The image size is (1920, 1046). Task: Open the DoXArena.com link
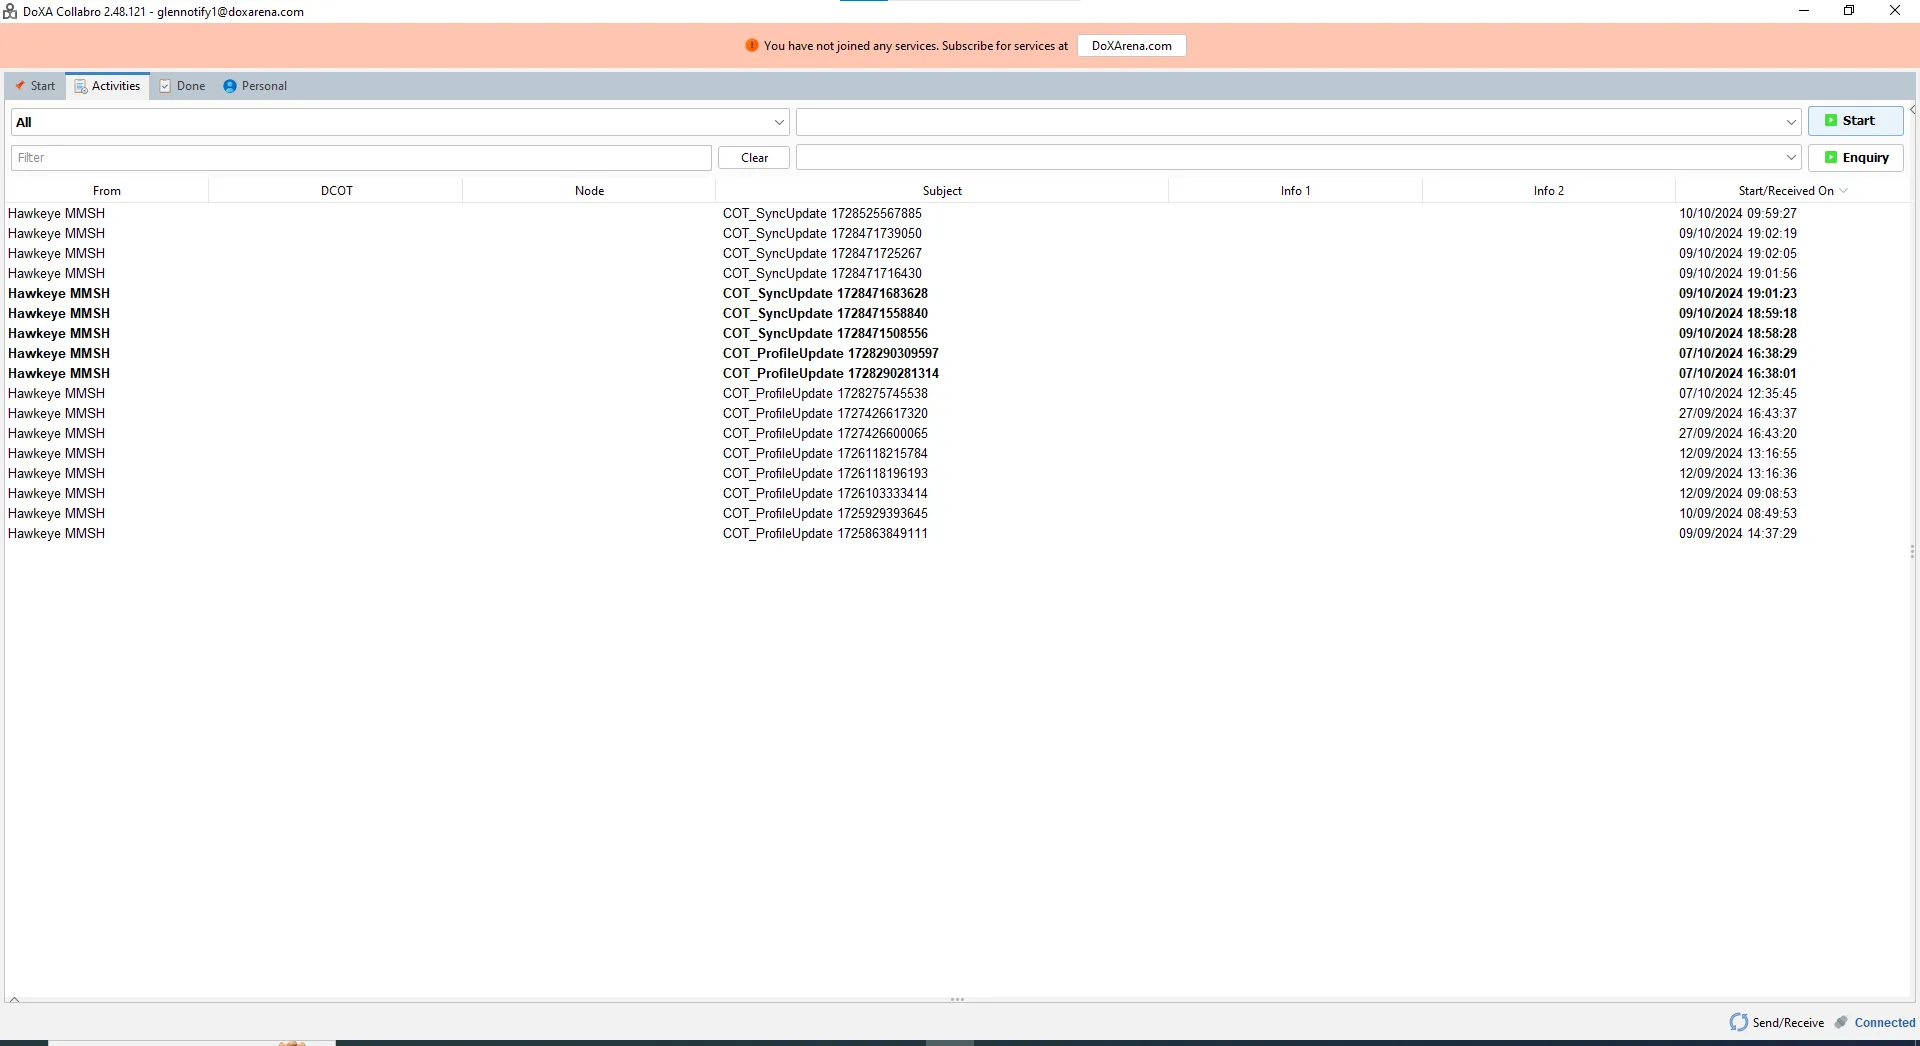tap(1131, 46)
